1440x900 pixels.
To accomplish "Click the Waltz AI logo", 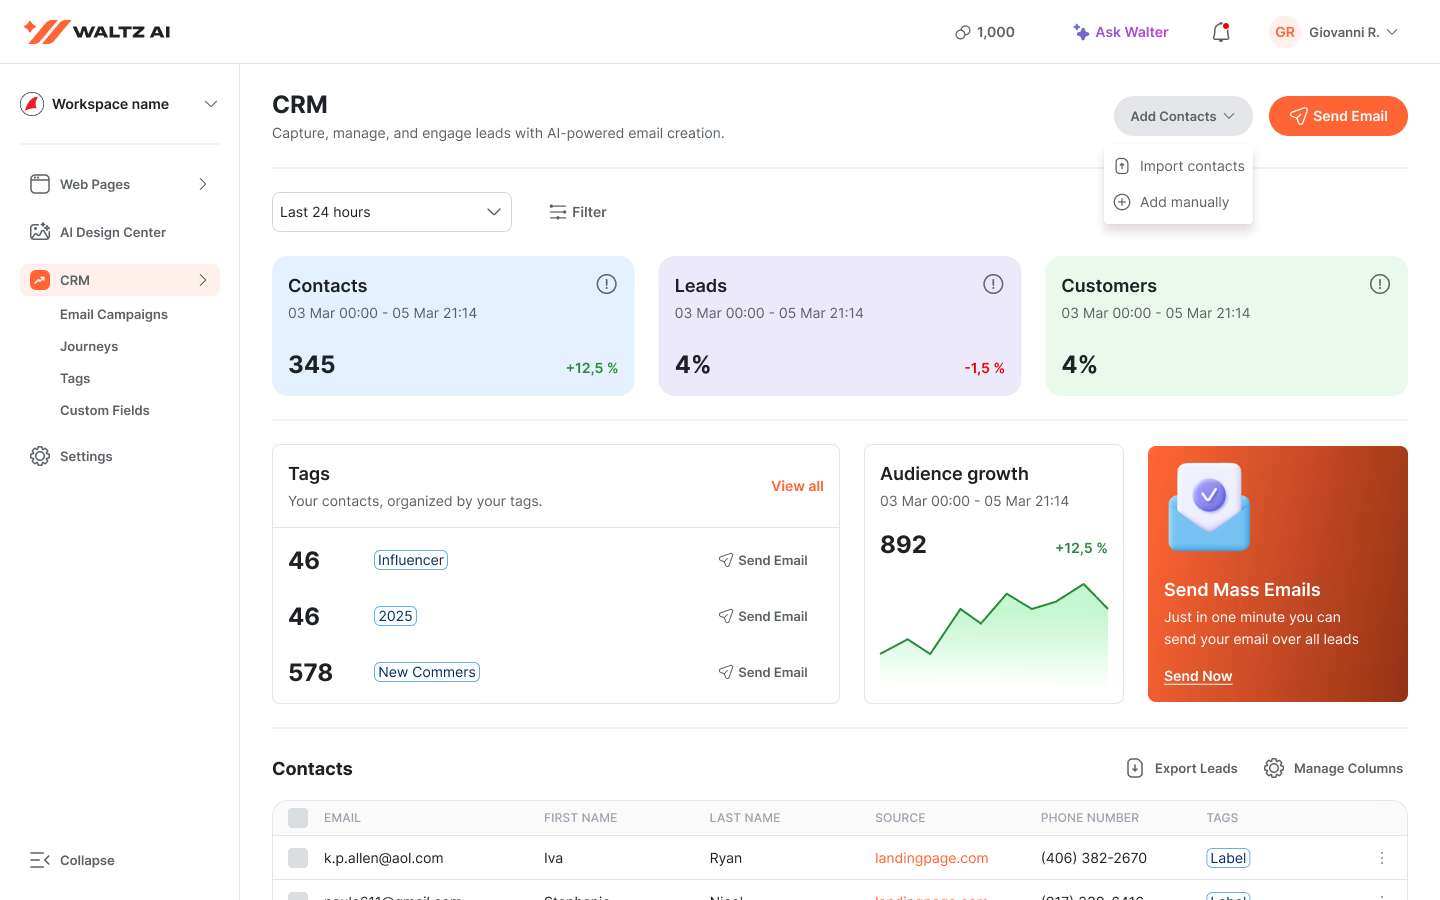I will 96,31.
